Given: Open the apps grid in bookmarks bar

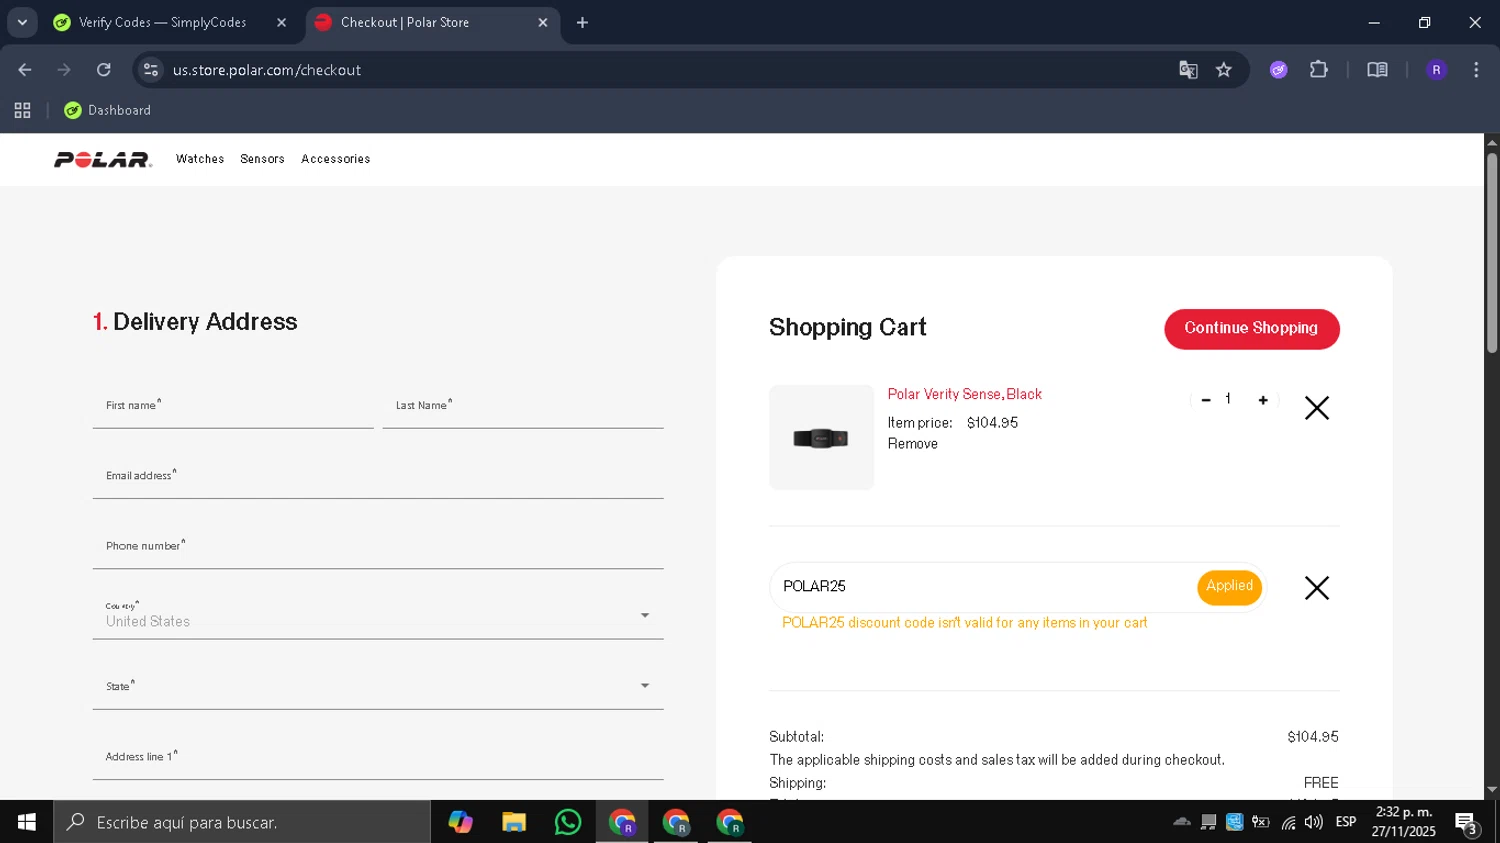Looking at the screenshot, I should 22,111.
